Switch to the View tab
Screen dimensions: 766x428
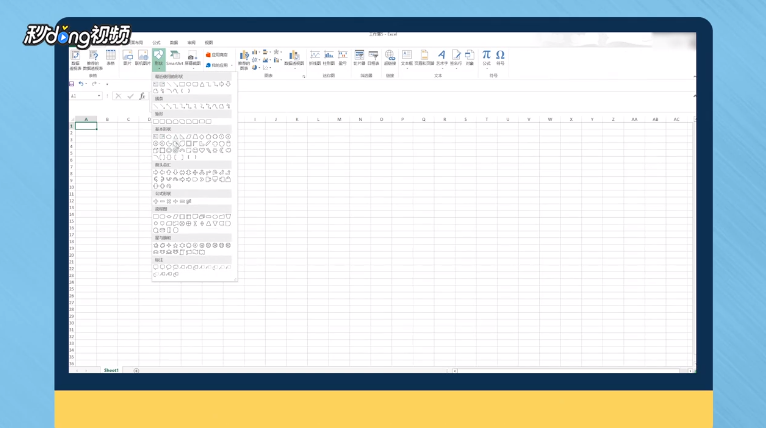click(209, 43)
